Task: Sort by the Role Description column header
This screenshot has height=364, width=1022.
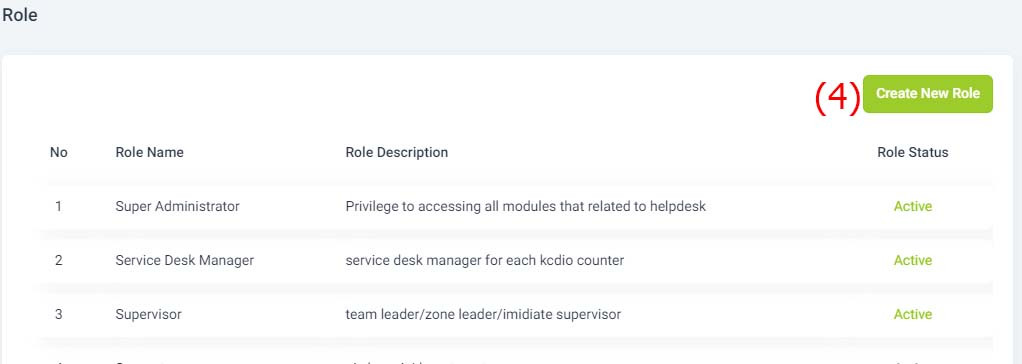Action: click(x=396, y=152)
